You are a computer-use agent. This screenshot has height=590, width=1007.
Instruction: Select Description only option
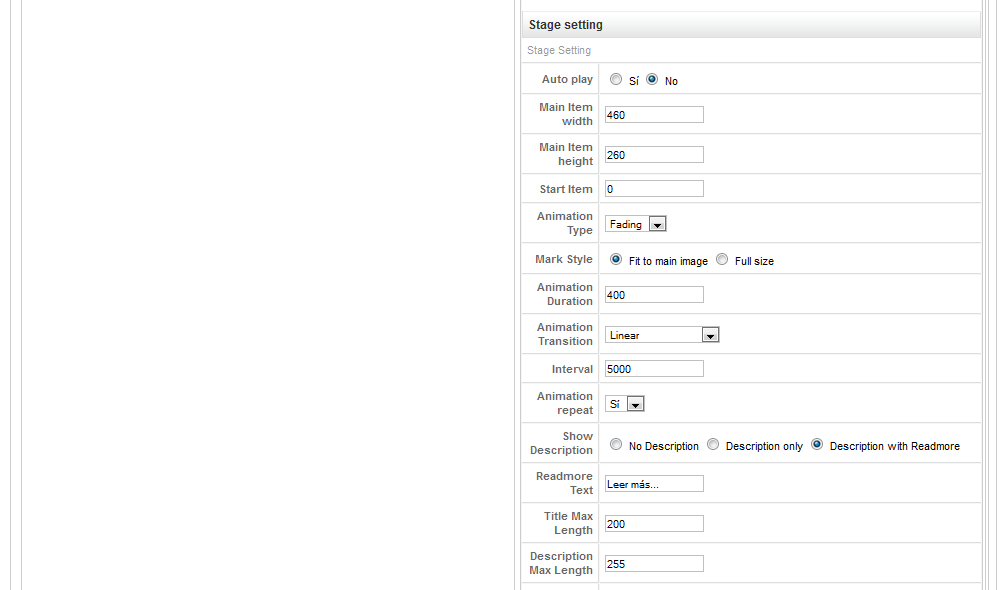click(x=713, y=445)
